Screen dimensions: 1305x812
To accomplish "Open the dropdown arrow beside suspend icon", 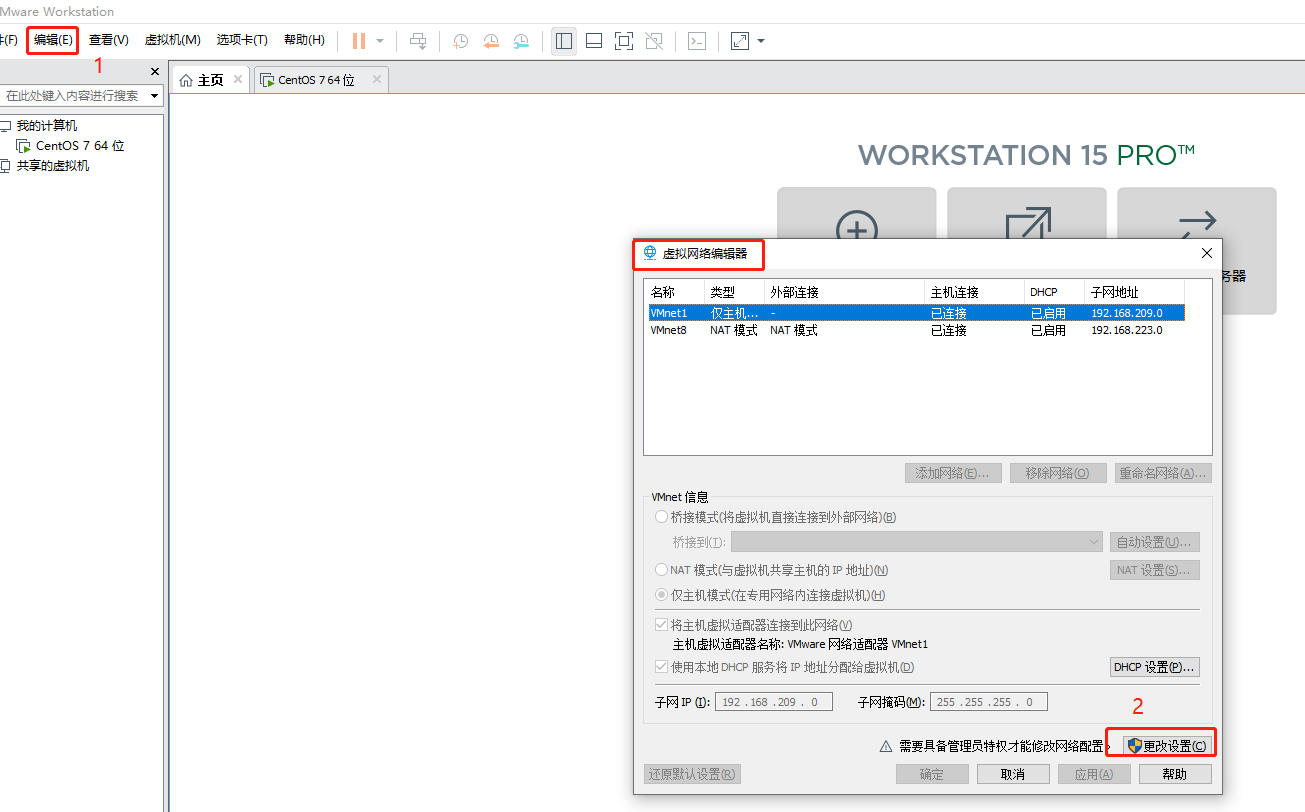I will point(380,41).
